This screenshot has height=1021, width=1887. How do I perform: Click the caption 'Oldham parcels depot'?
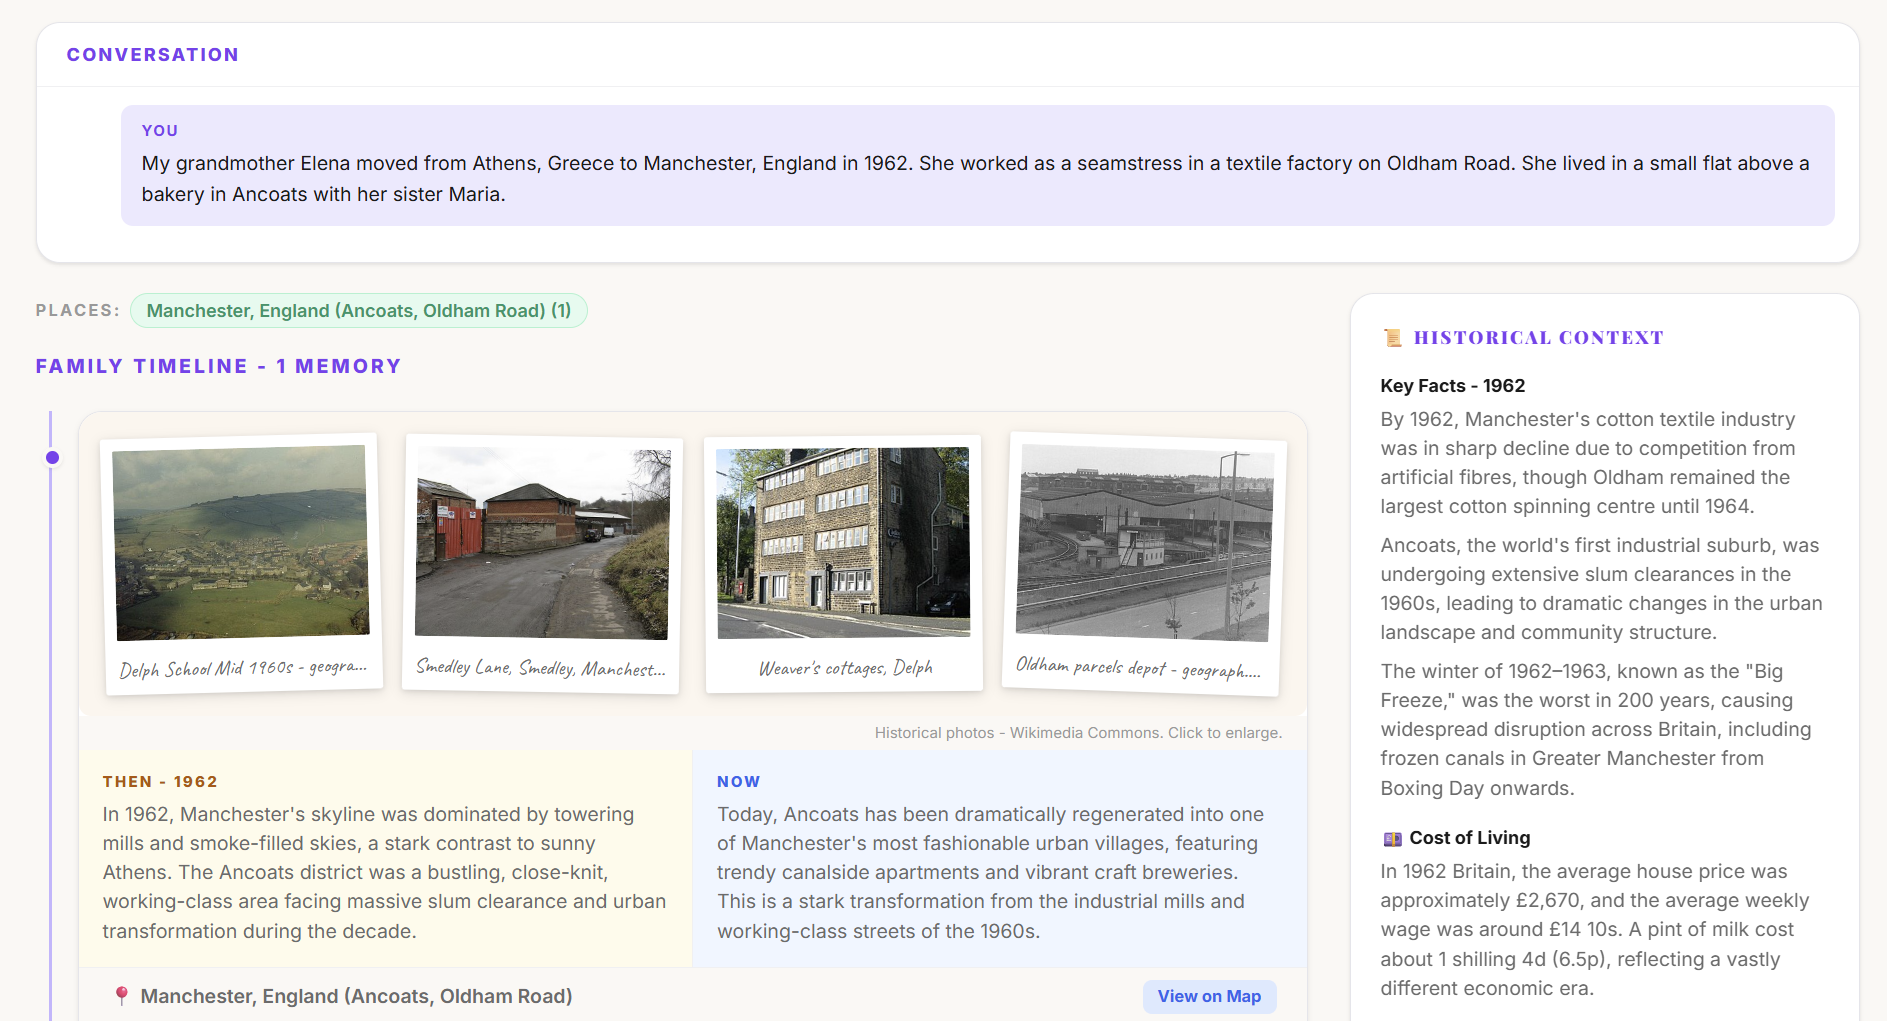(x=1138, y=668)
